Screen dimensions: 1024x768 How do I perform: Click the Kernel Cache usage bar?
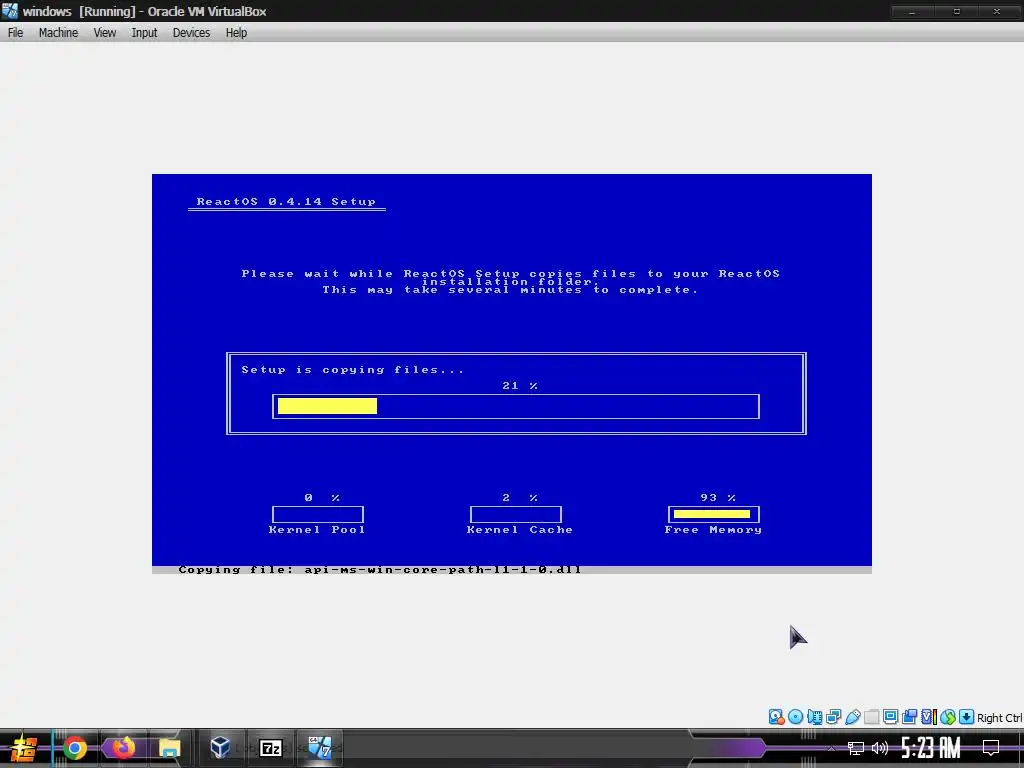pos(515,514)
